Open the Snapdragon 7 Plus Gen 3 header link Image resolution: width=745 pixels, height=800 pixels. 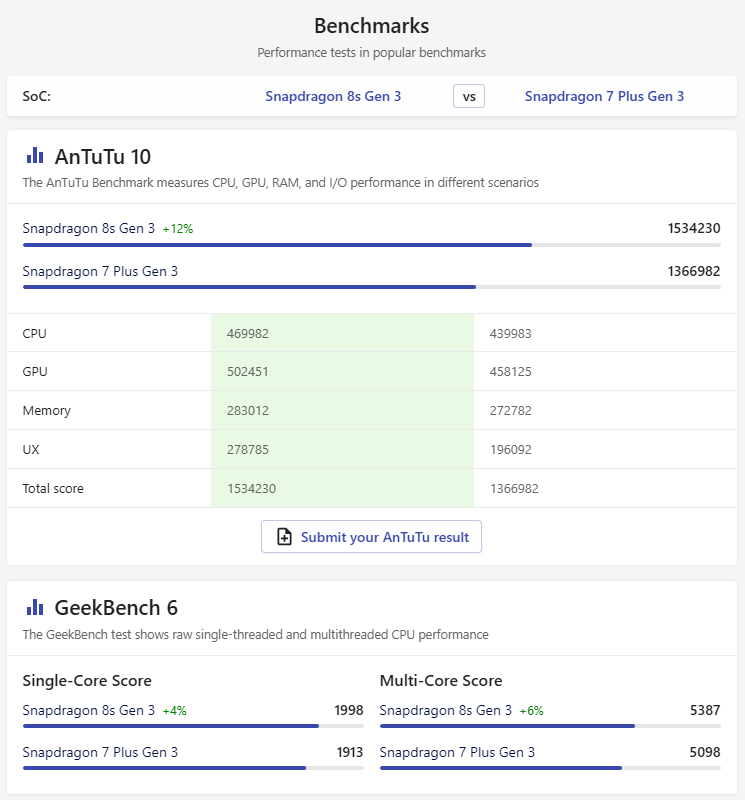click(604, 97)
